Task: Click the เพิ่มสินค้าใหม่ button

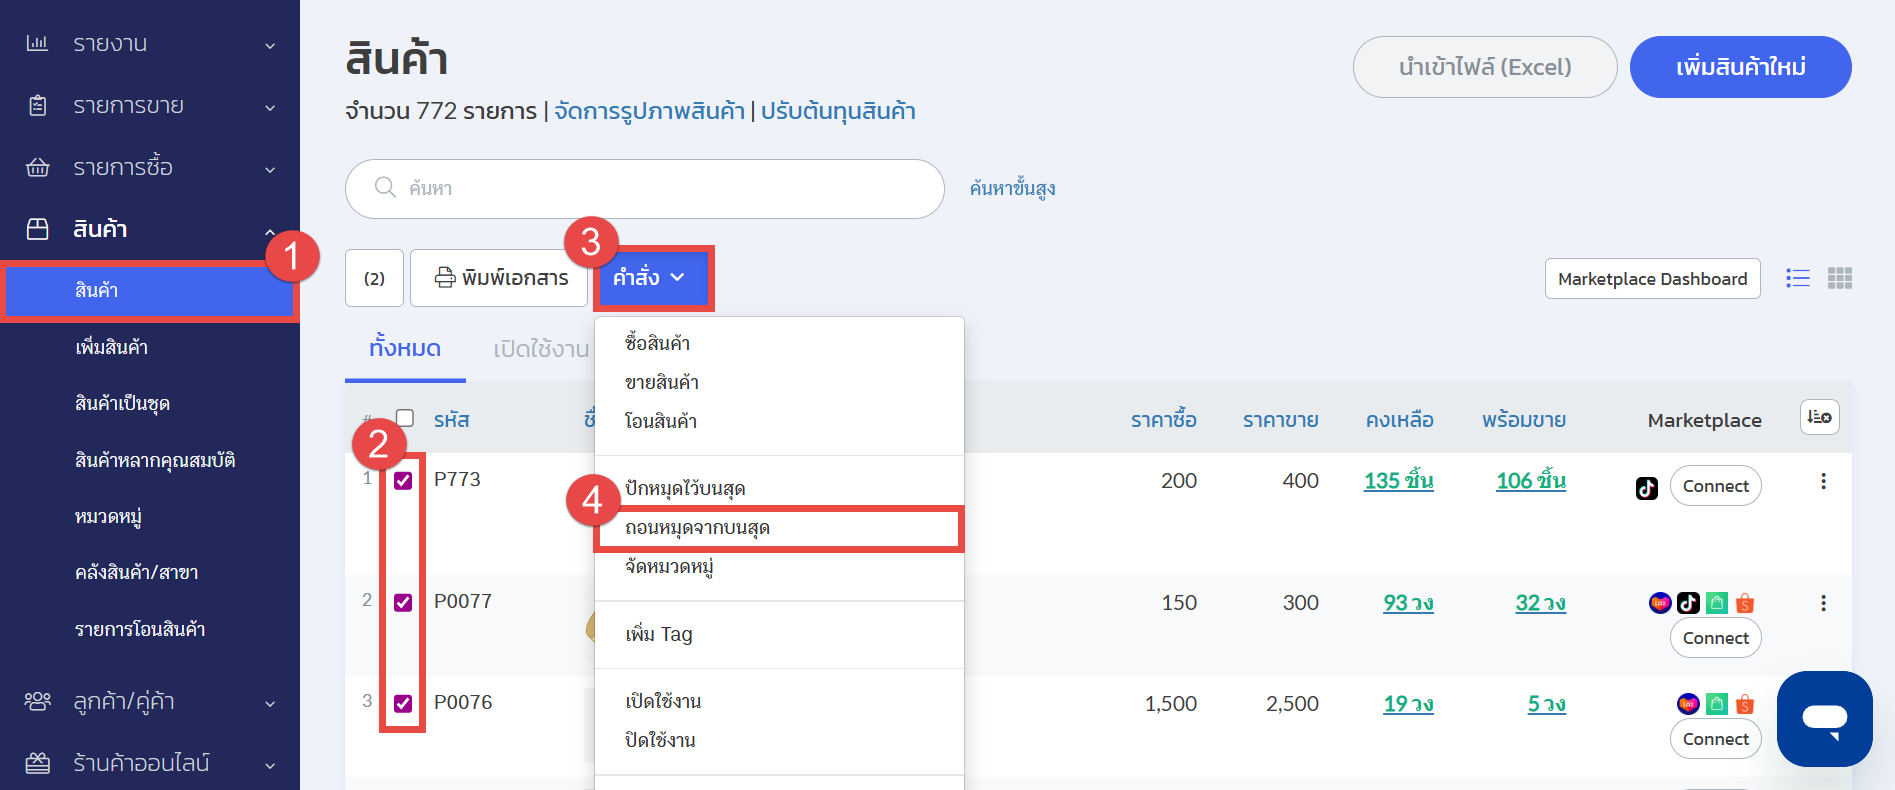Action: tap(1740, 67)
